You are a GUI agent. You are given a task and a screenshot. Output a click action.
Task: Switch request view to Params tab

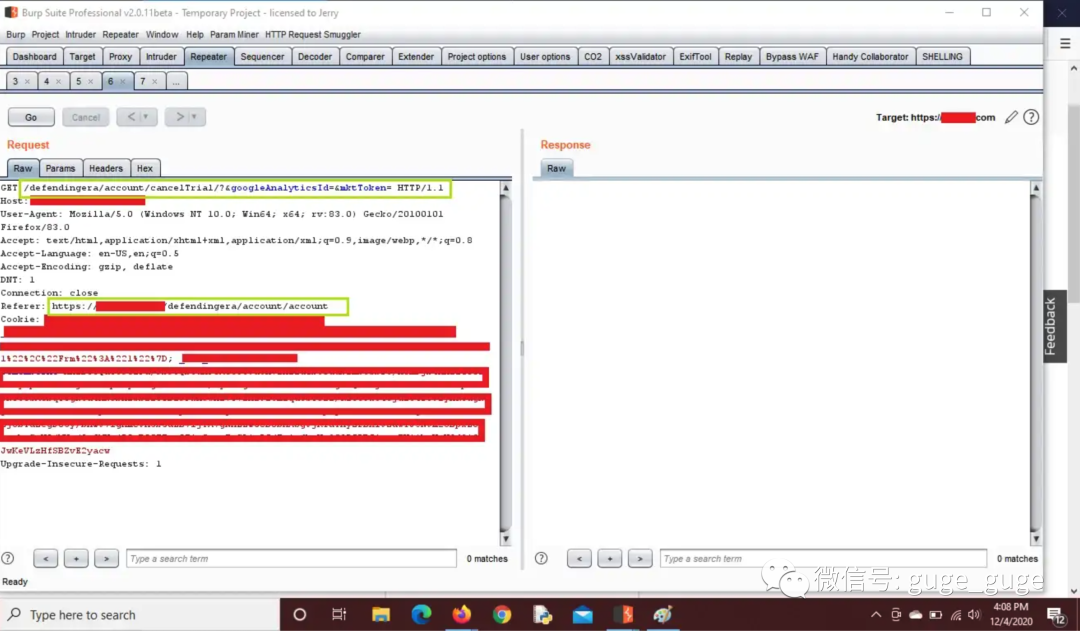click(61, 168)
